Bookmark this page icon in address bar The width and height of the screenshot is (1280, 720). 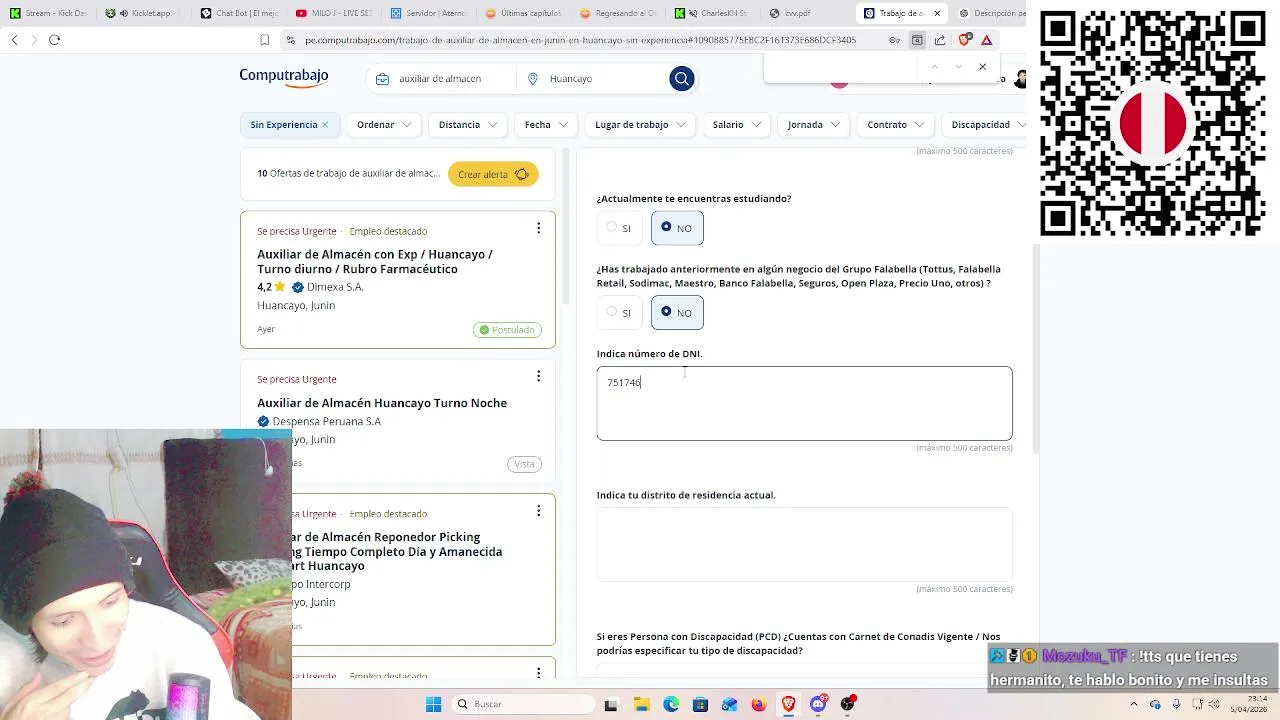(265, 40)
